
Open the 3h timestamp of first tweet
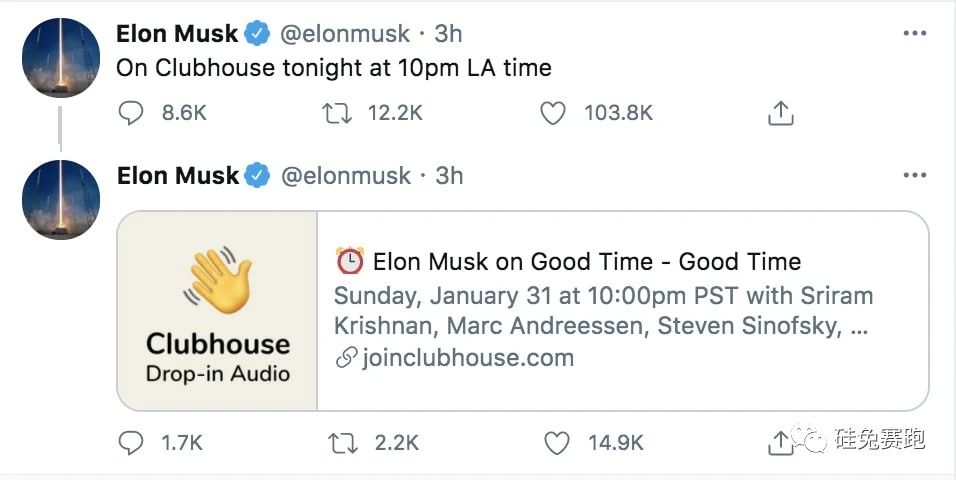(x=449, y=33)
